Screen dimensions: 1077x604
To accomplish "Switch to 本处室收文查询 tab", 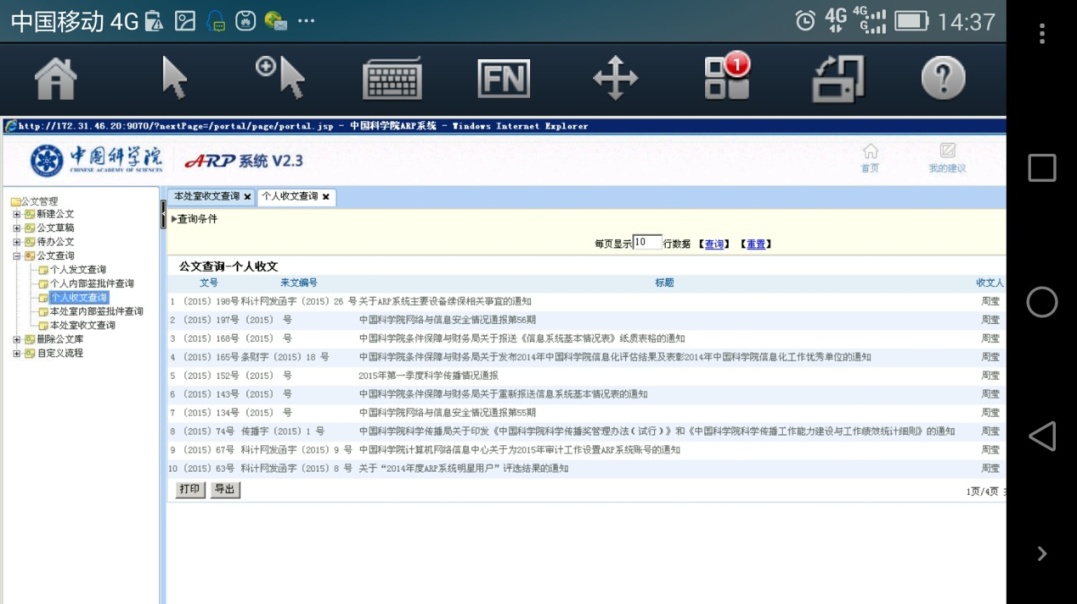I will [207, 197].
